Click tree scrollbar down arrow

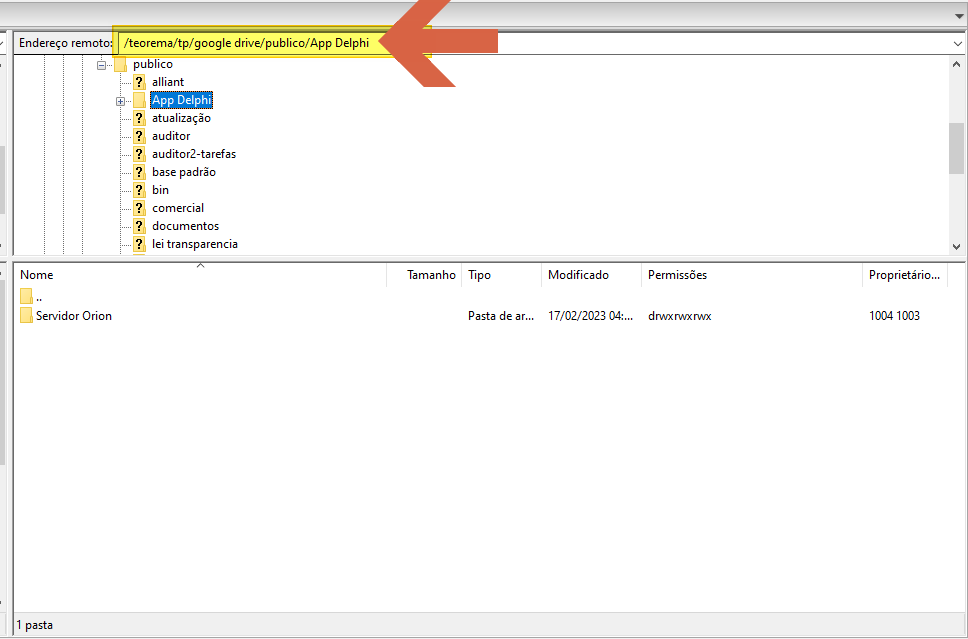click(x=956, y=246)
